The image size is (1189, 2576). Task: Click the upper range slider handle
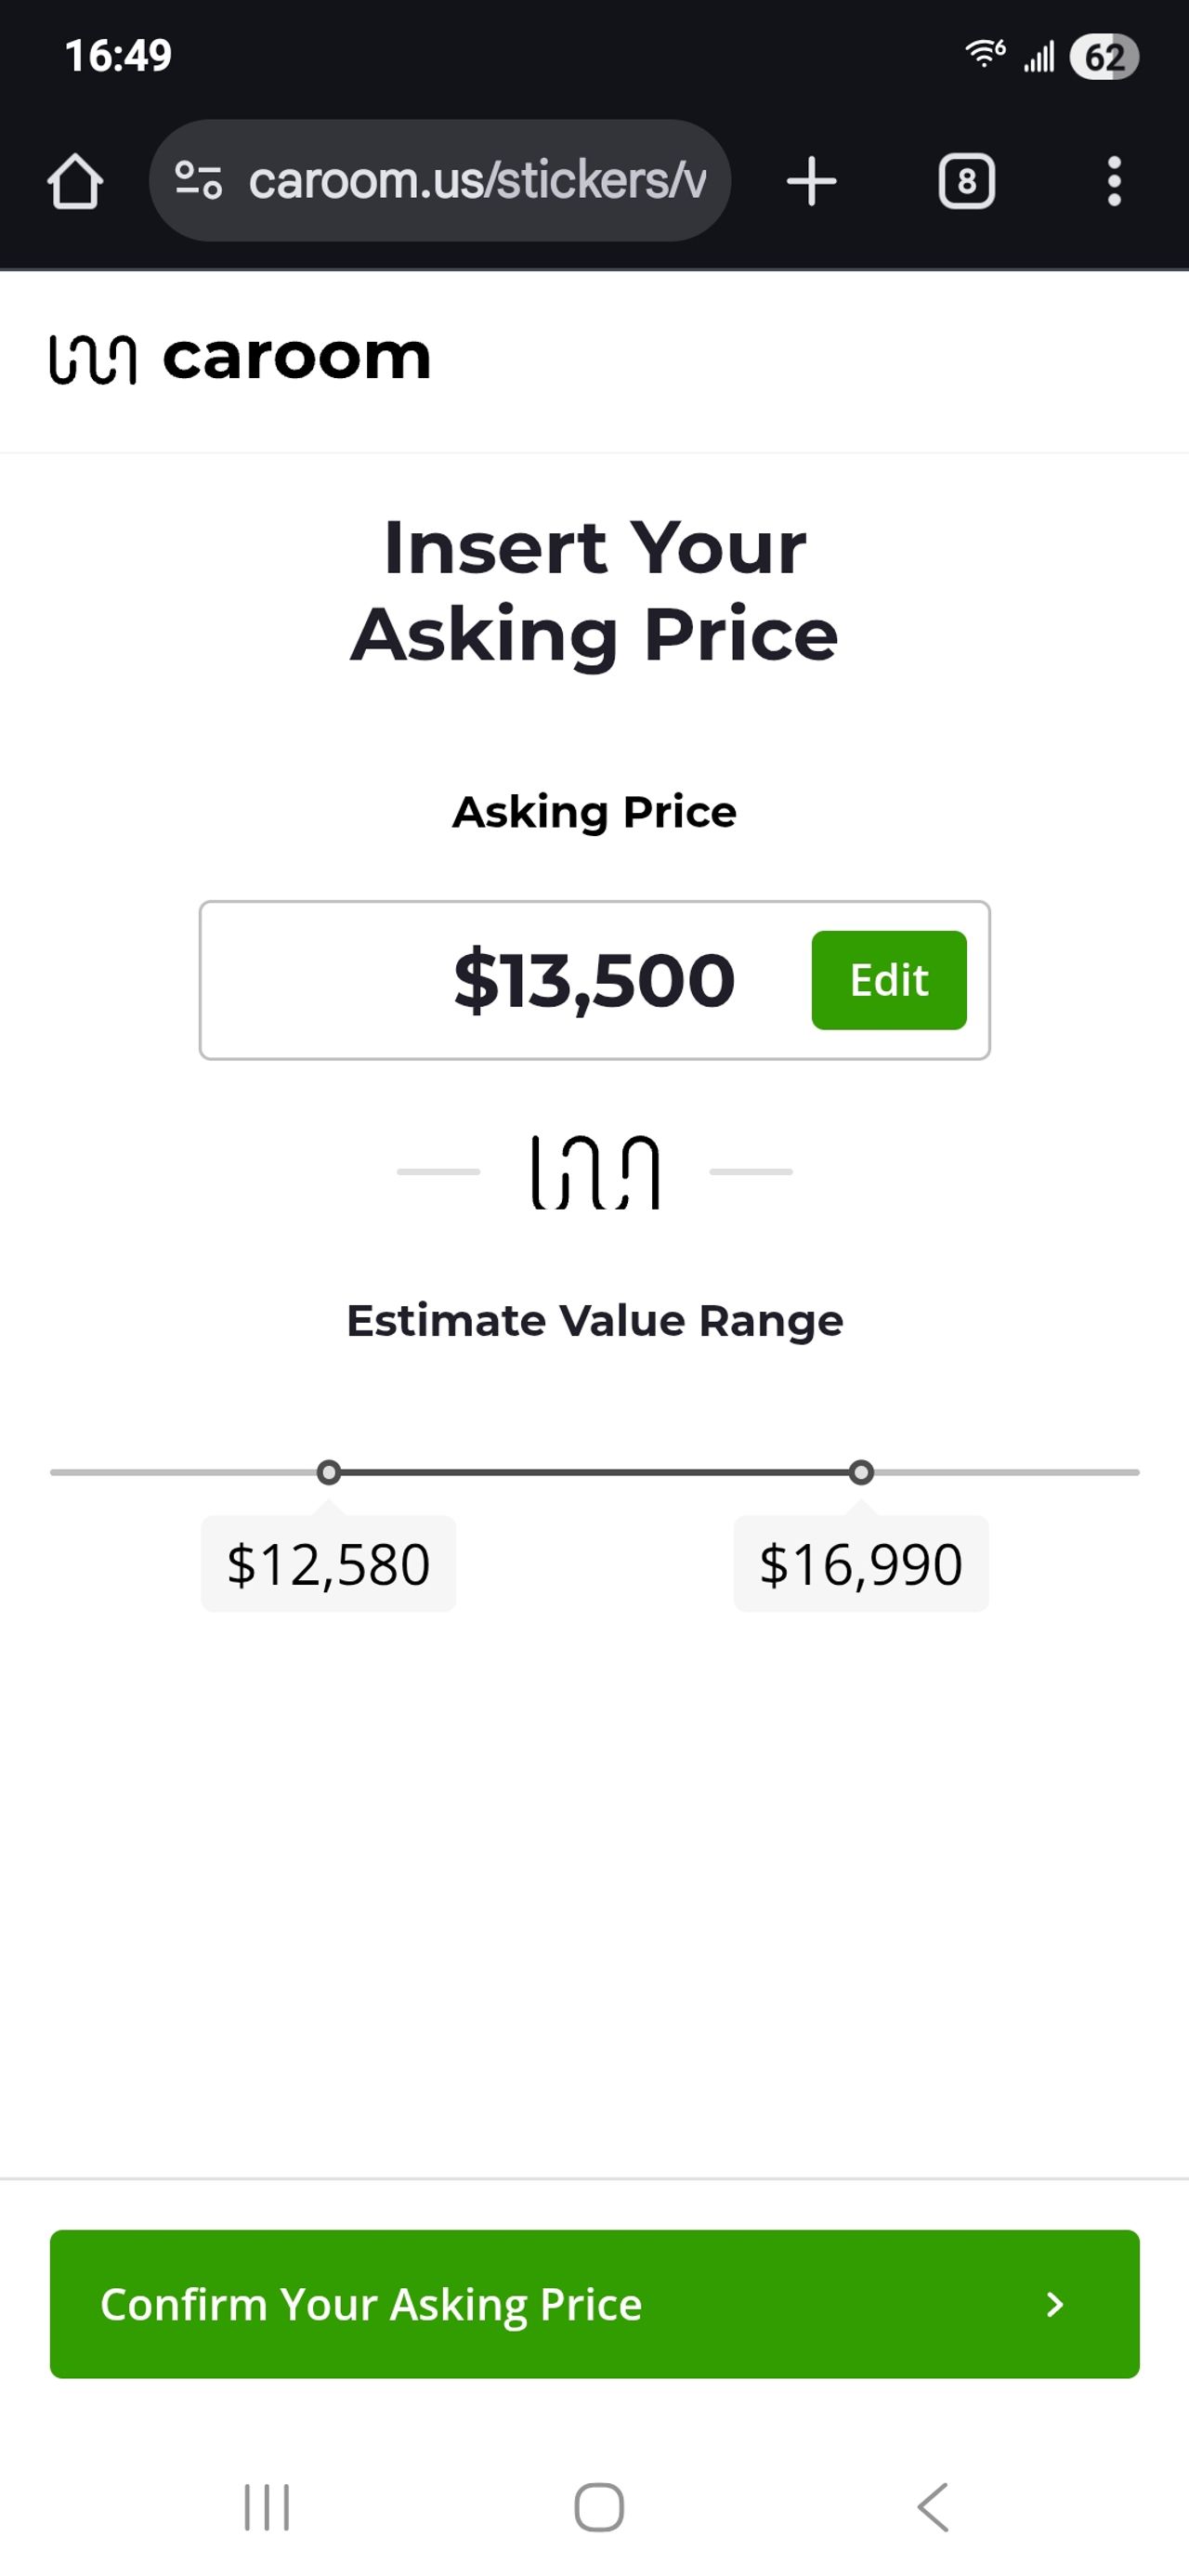861,1472
